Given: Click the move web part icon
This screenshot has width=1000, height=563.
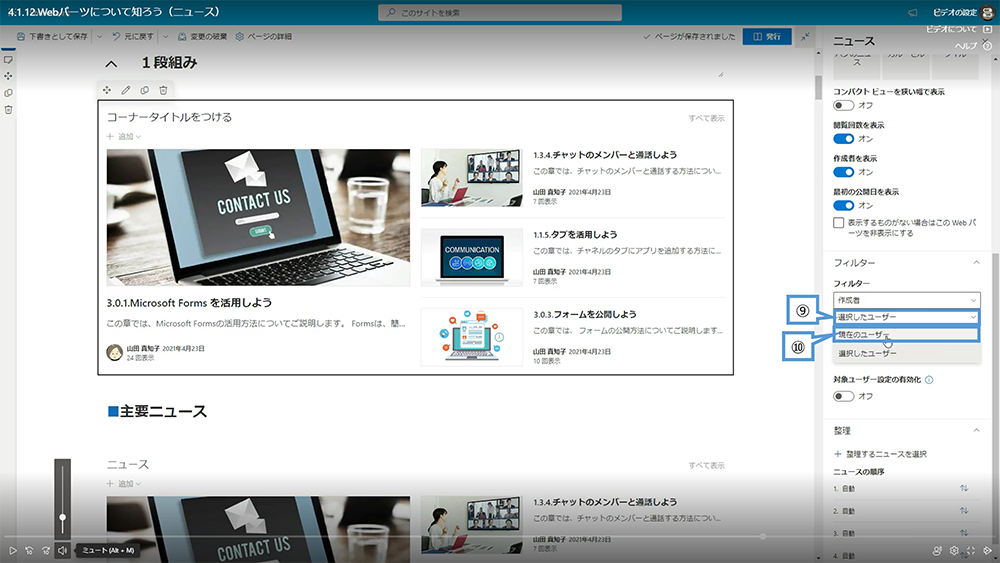Looking at the screenshot, I should 107,91.
